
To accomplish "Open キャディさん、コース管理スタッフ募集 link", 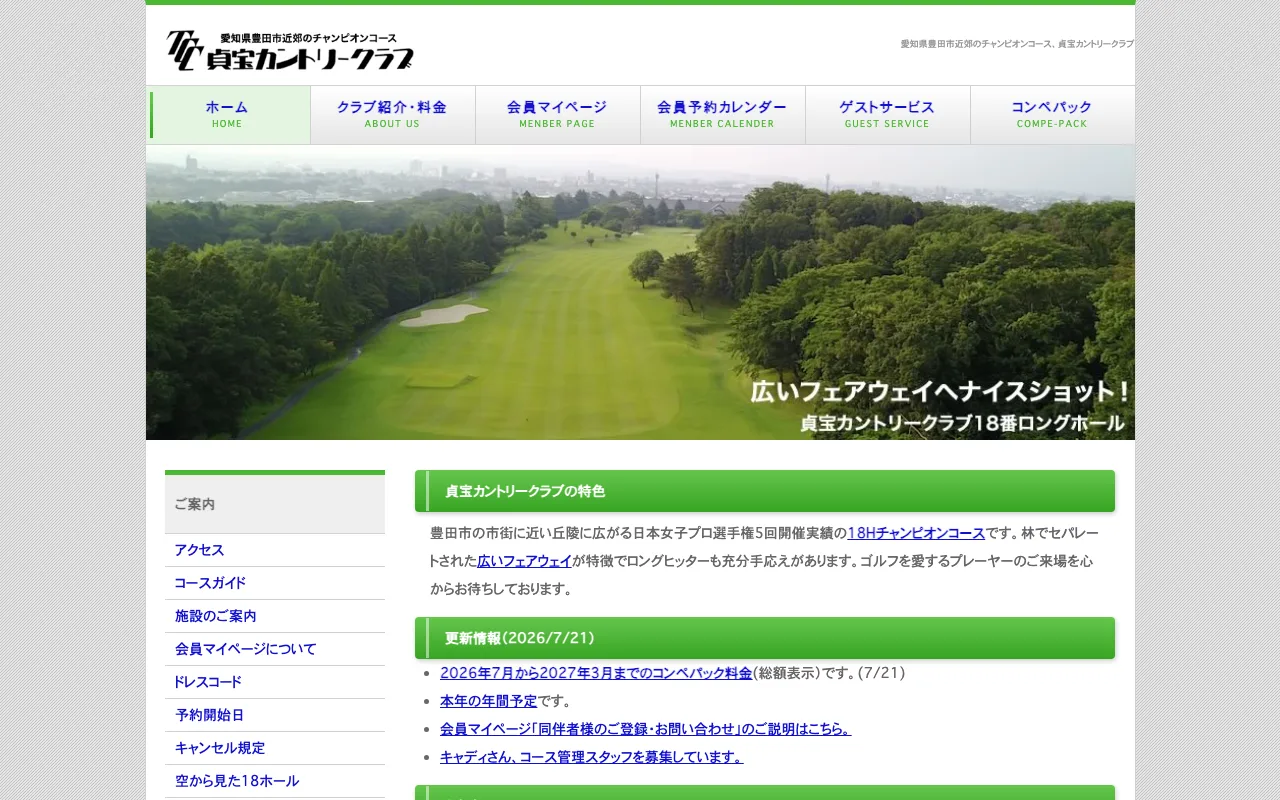I will (x=591, y=757).
